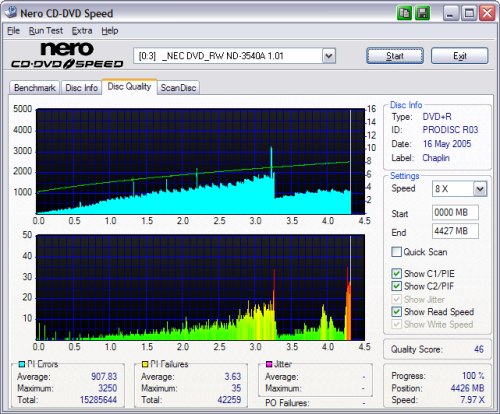Click the Start 0000 MB input field
Image resolution: width=500 pixels, height=414 pixels.
[455, 212]
